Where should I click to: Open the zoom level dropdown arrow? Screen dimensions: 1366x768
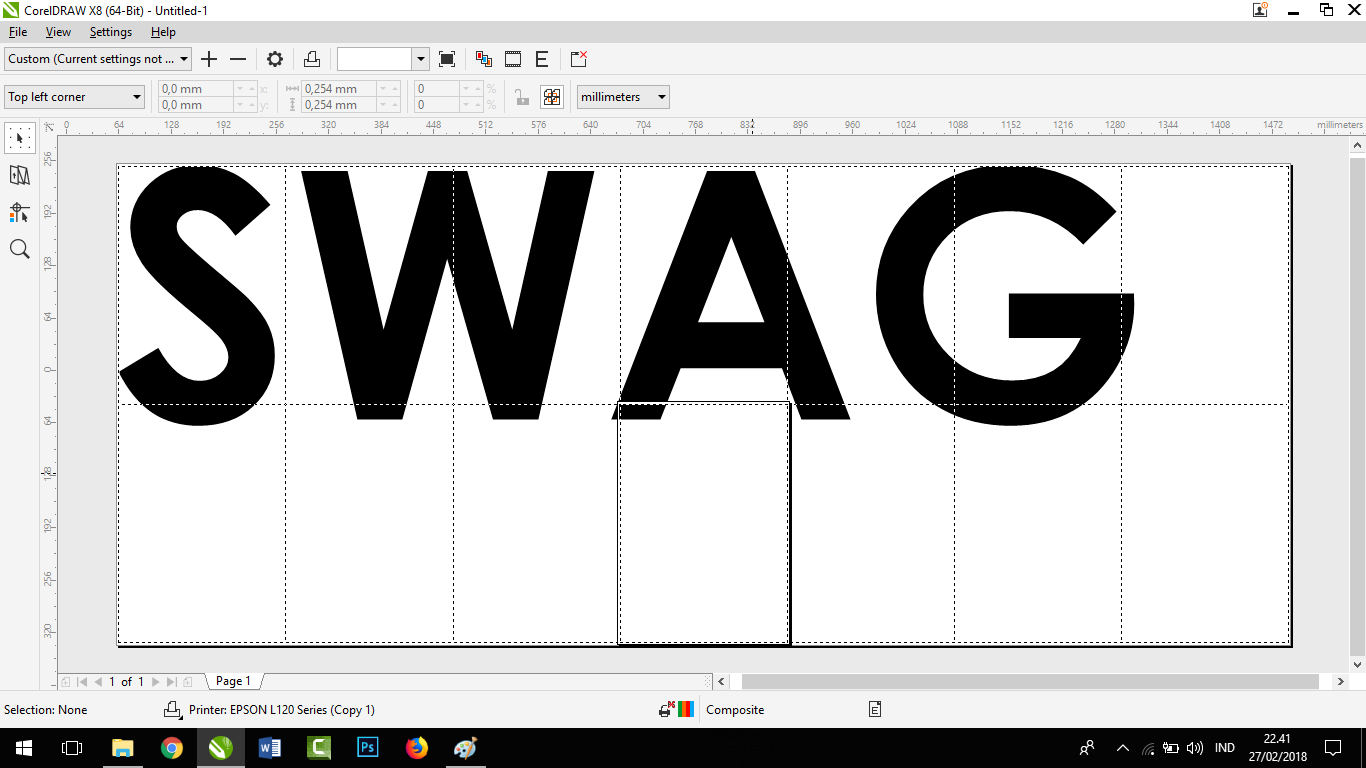pyautogui.click(x=421, y=59)
